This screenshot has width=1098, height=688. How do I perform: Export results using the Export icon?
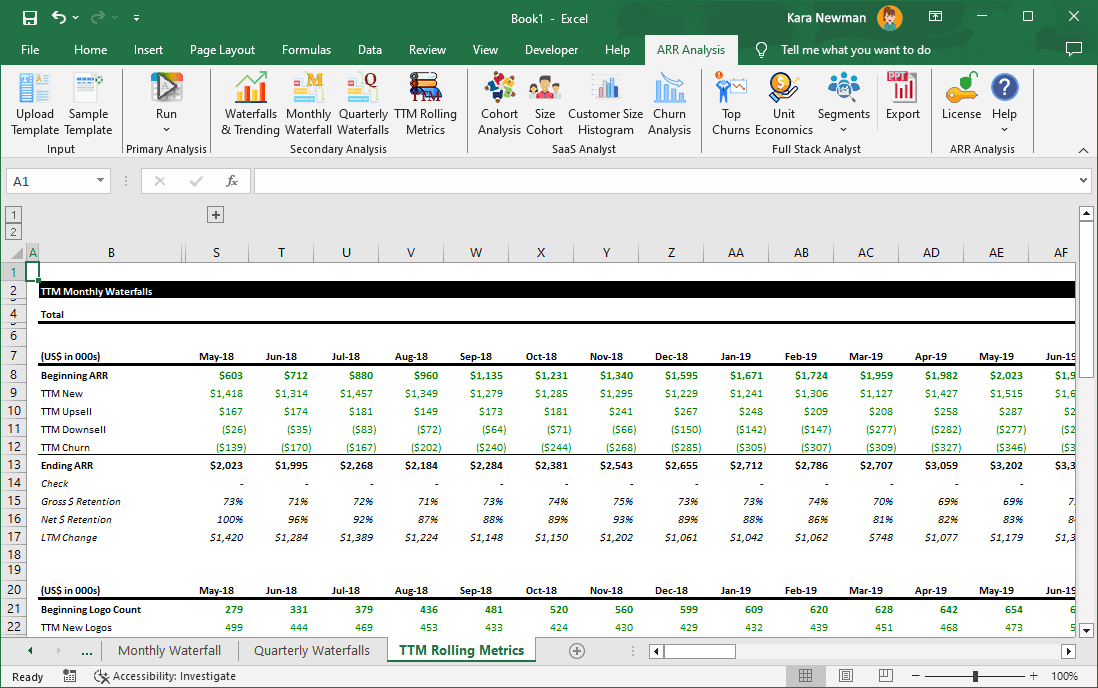[x=903, y=100]
